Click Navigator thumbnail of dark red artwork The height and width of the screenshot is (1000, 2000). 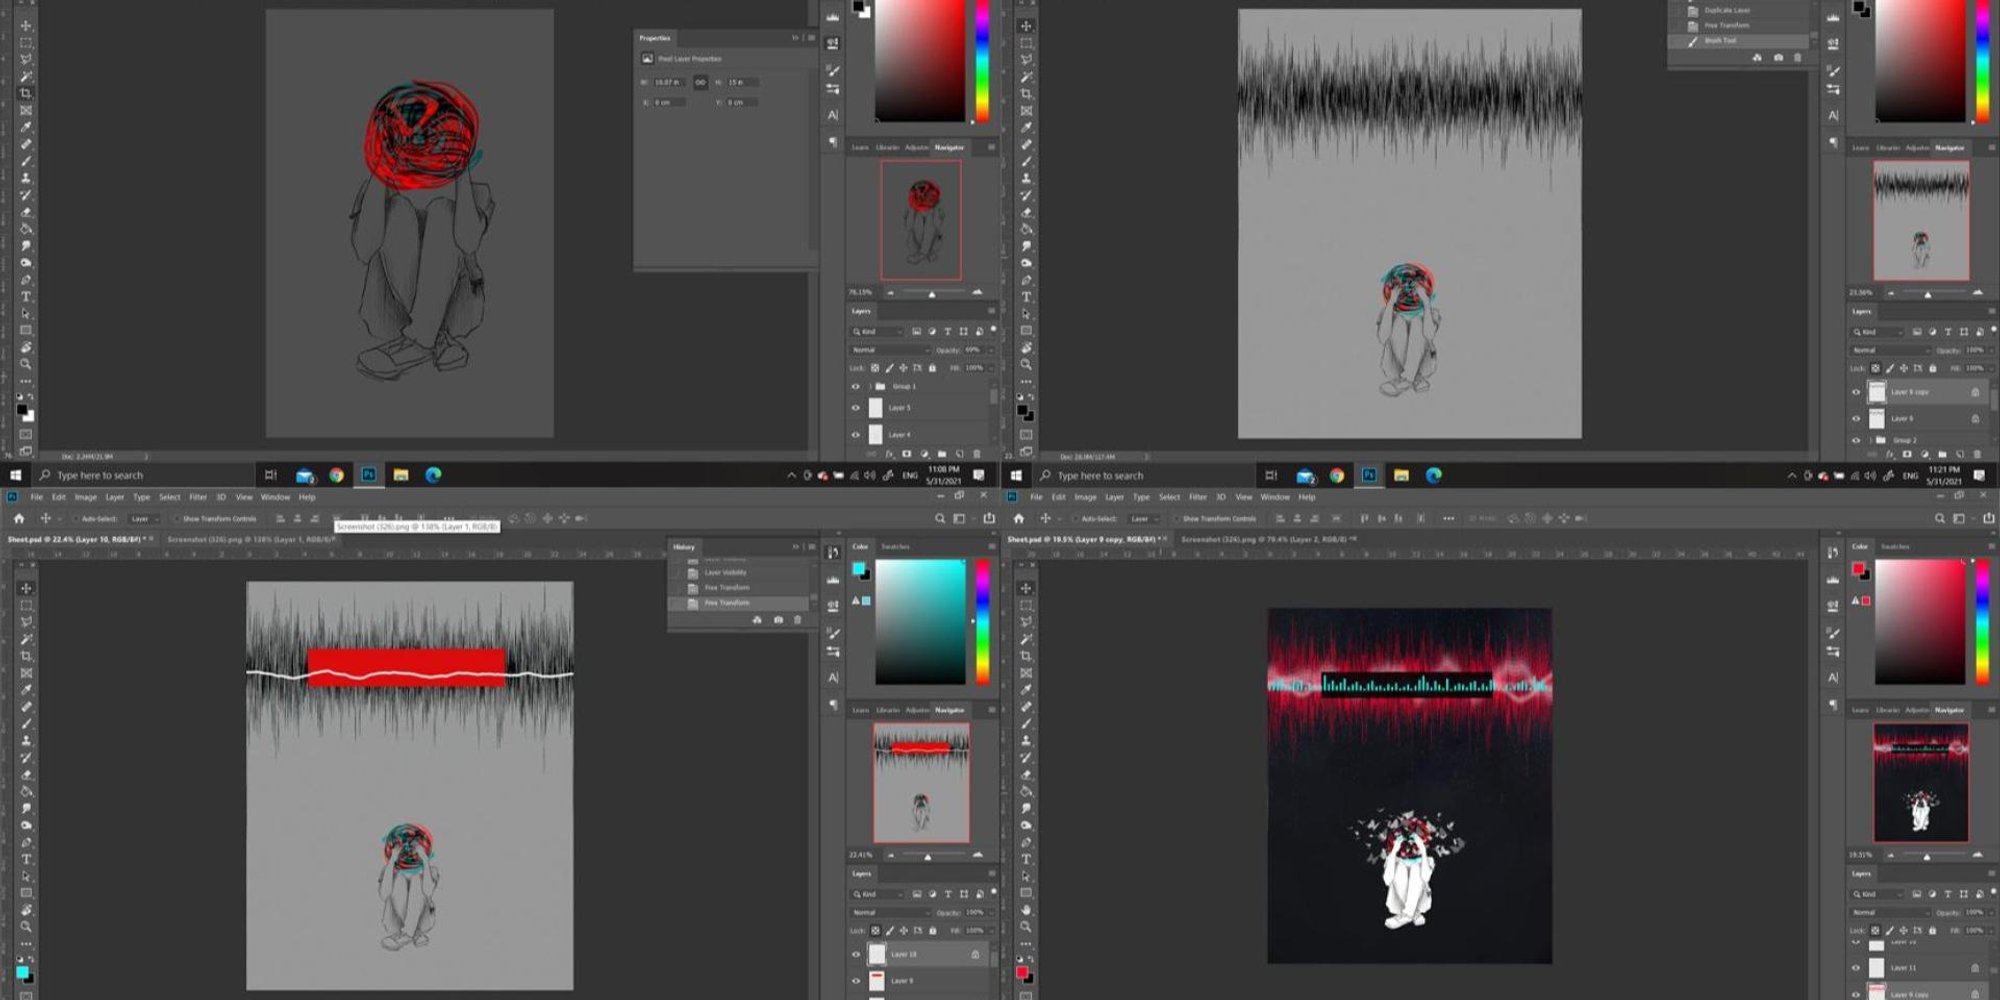1920,782
